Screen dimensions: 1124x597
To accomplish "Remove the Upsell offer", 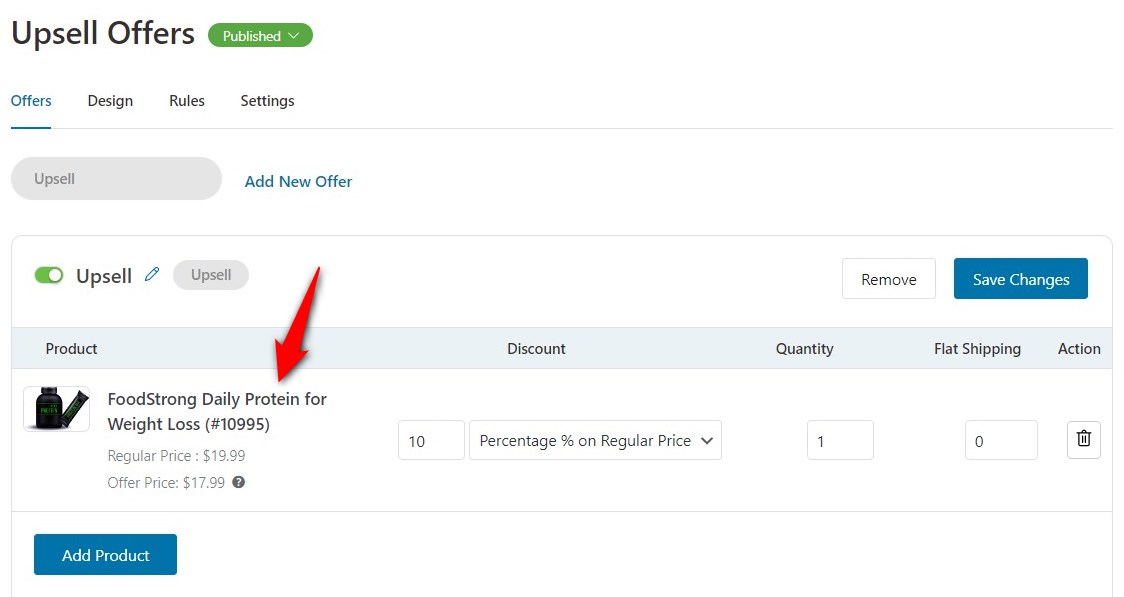I will coord(888,279).
